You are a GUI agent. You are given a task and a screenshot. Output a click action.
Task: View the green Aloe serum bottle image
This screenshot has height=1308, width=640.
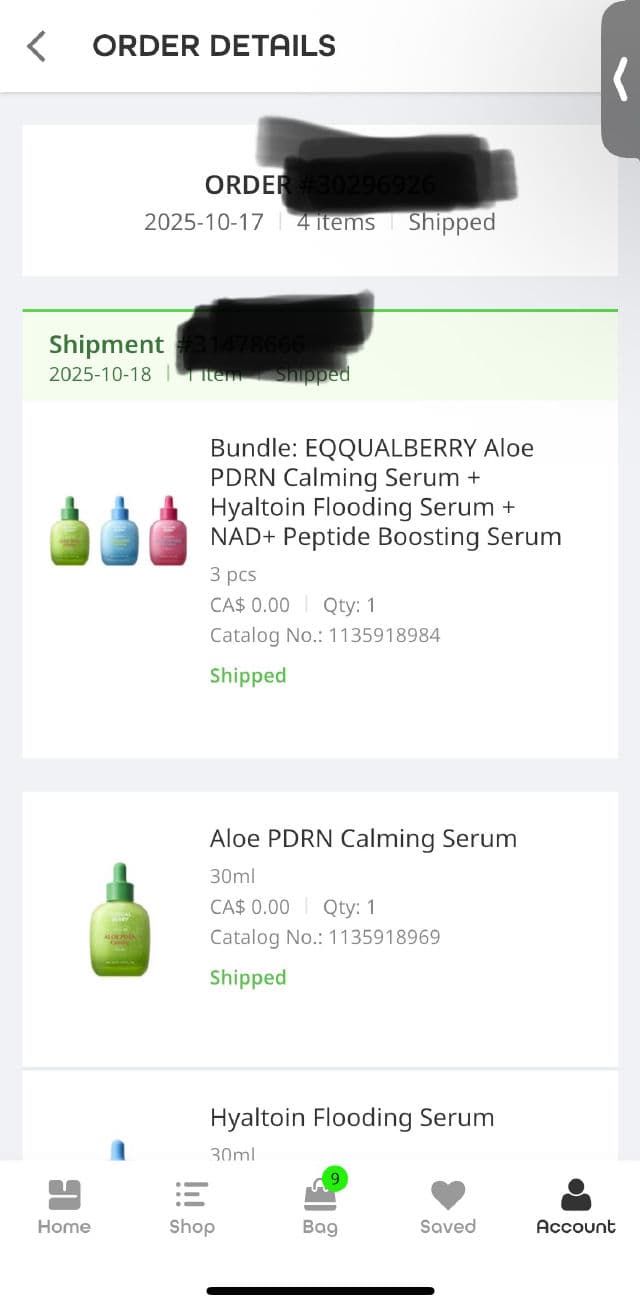click(x=120, y=920)
